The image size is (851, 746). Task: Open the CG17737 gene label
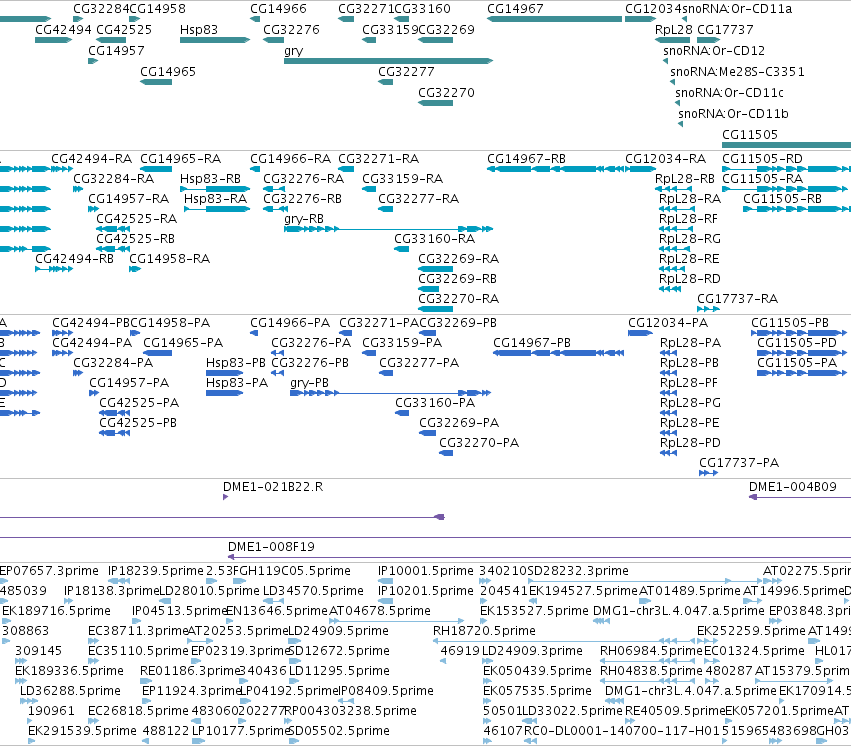(725, 30)
